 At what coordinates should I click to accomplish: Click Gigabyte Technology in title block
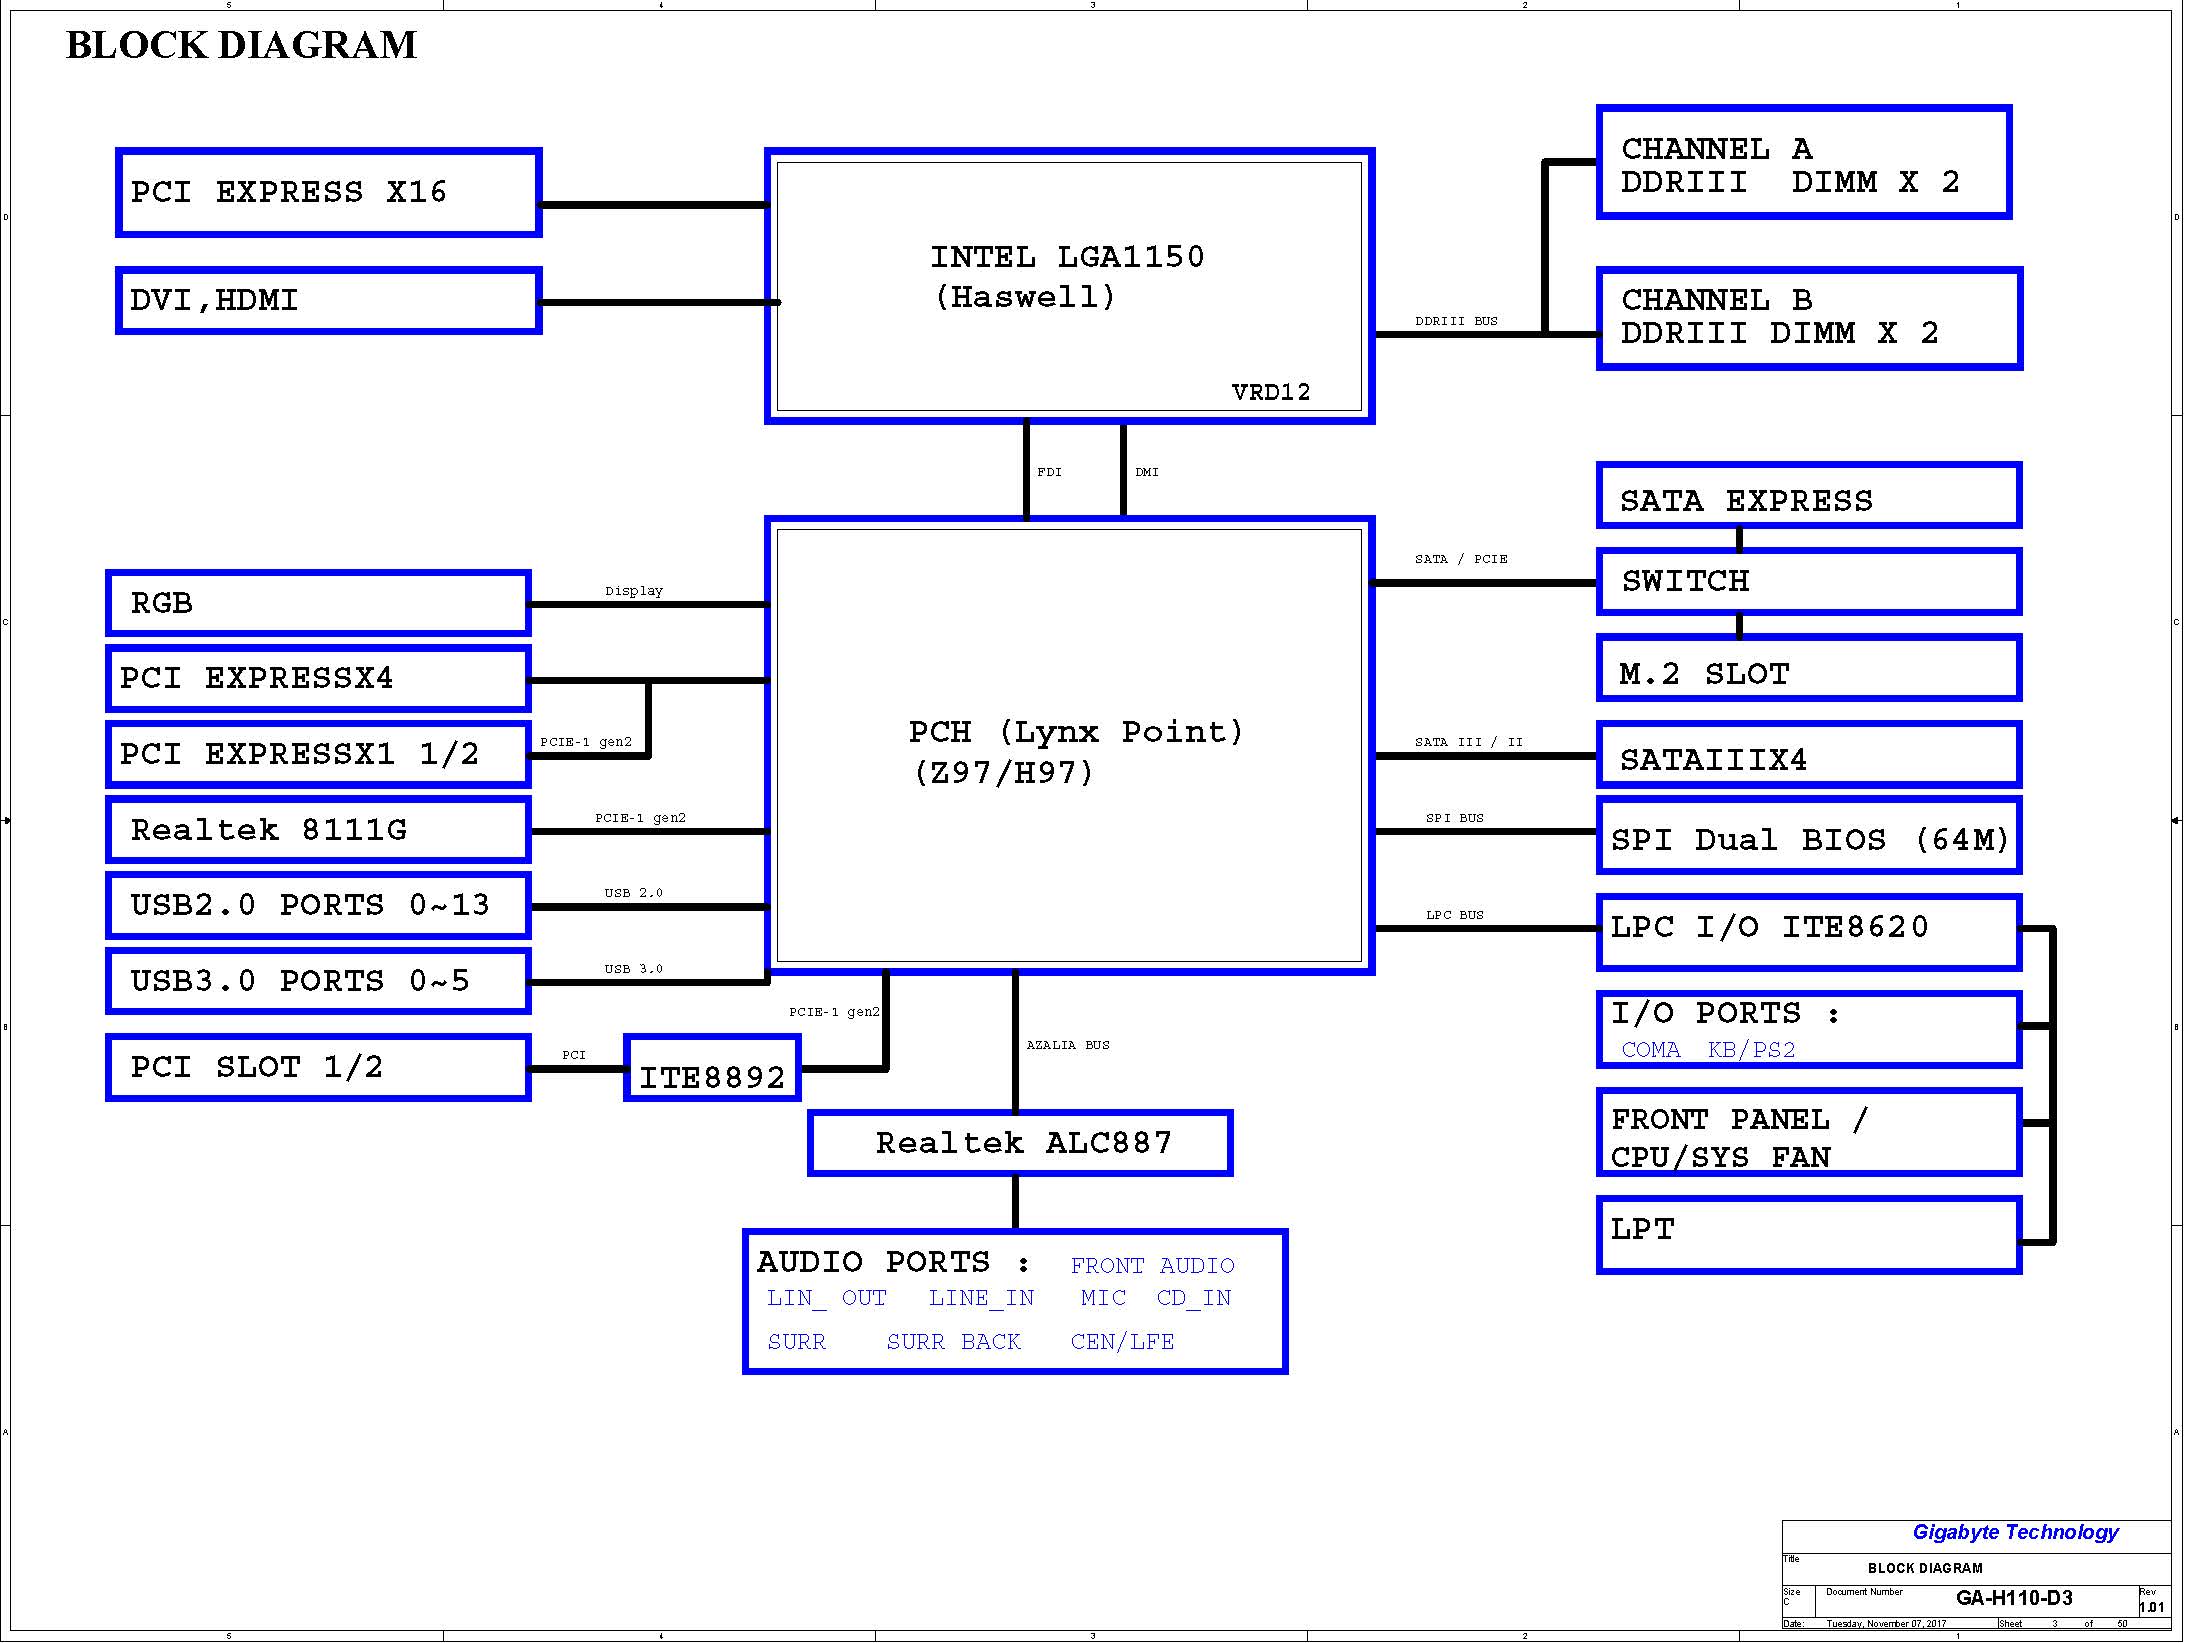click(2015, 1532)
